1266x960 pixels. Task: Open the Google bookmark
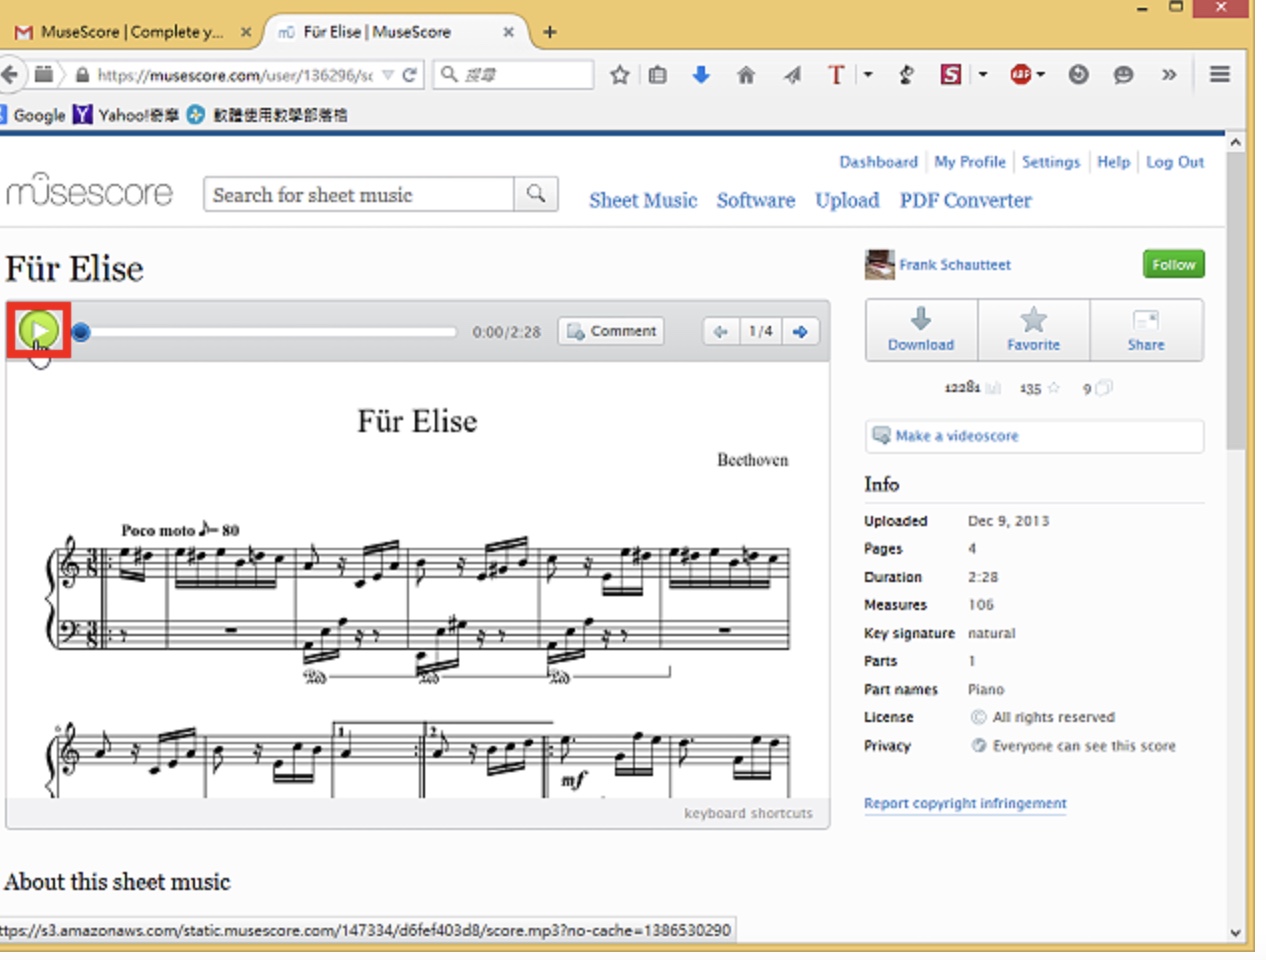(33, 115)
